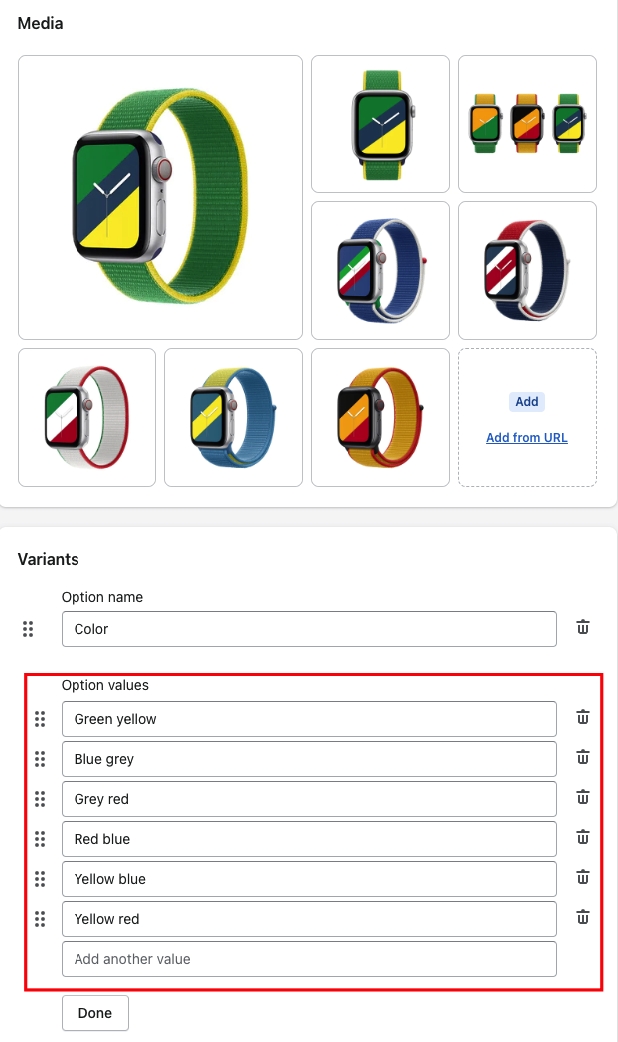Delete the Yellow red option value
618x1042 pixels.
tap(583, 917)
